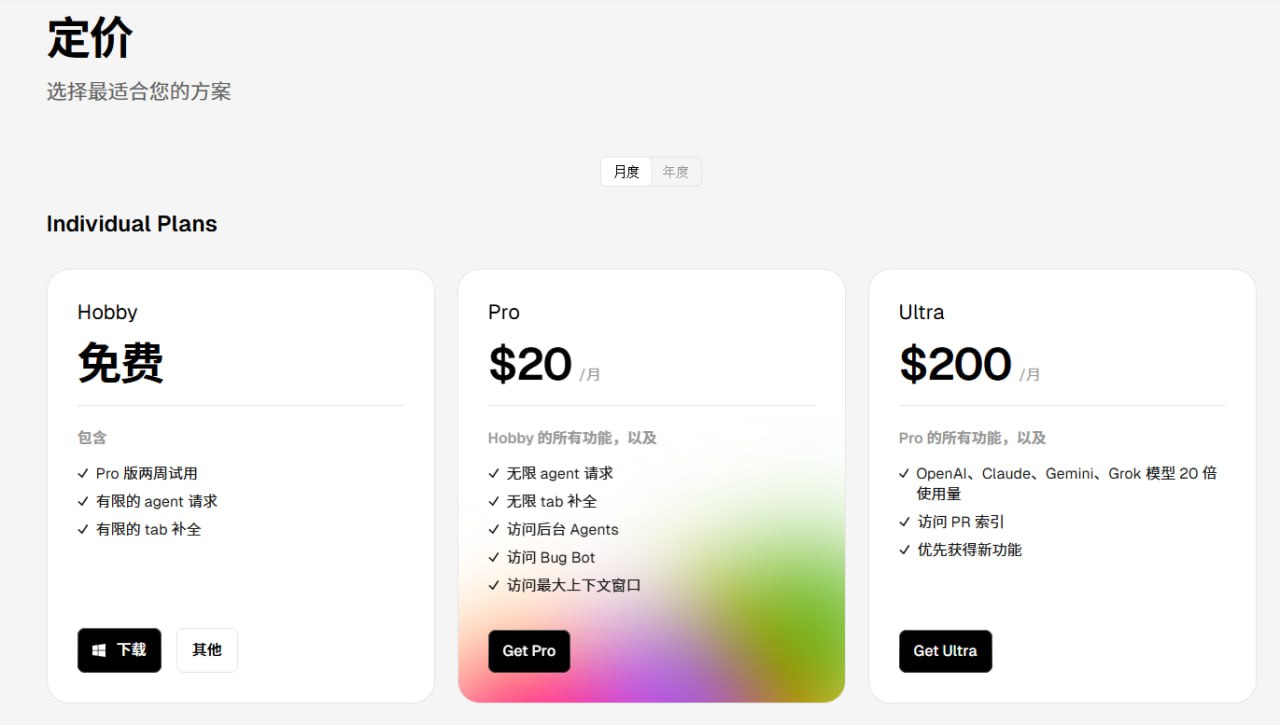1280x725 pixels.
Task: Switch billing to 月度 (monthly)
Action: click(626, 172)
